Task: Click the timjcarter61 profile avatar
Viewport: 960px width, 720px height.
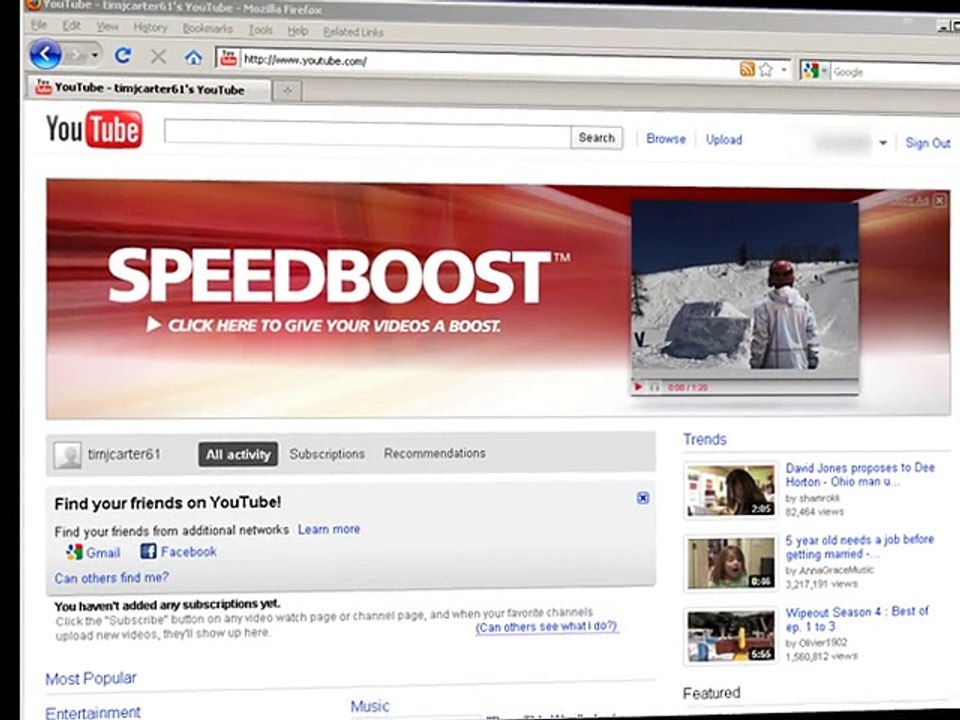Action: pos(67,456)
